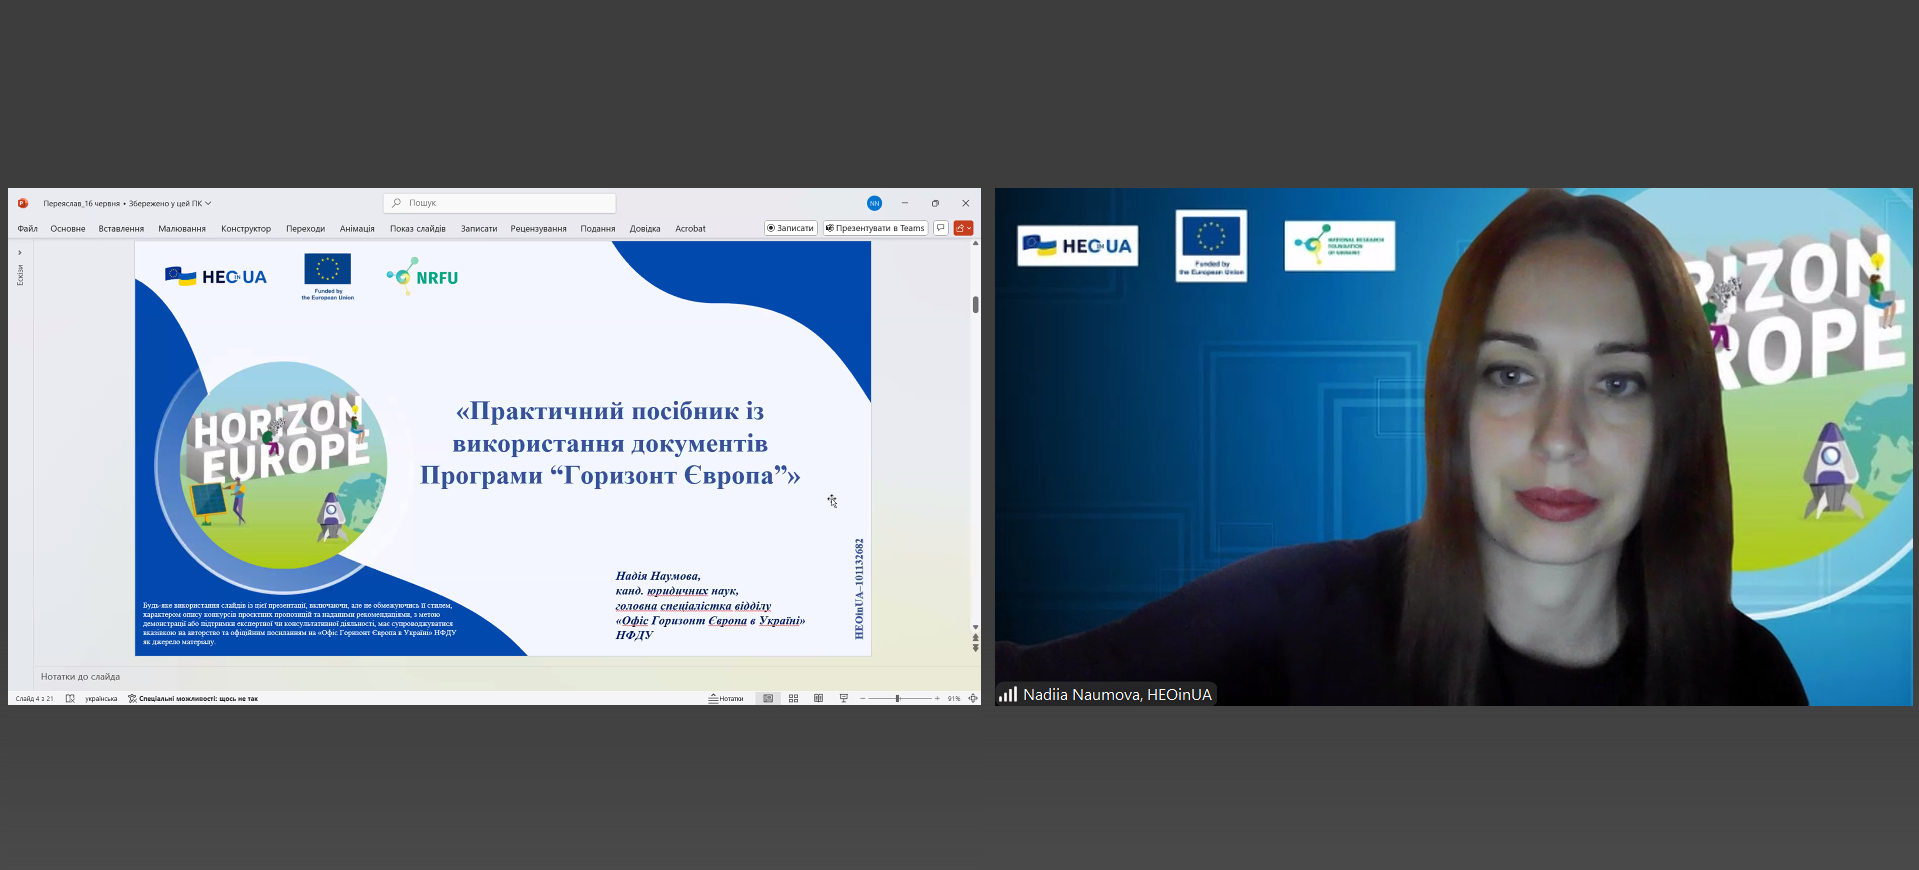Switch to the Вставлення tab
The image size is (1919, 870).
[x=121, y=229]
